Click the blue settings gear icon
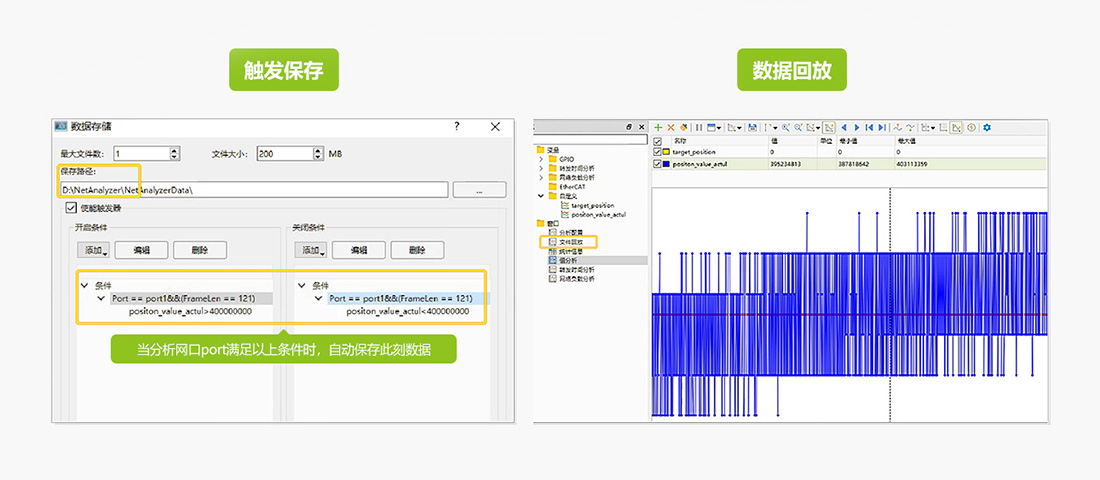Viewport: 1100px width, 480px height. click(987, 127)
